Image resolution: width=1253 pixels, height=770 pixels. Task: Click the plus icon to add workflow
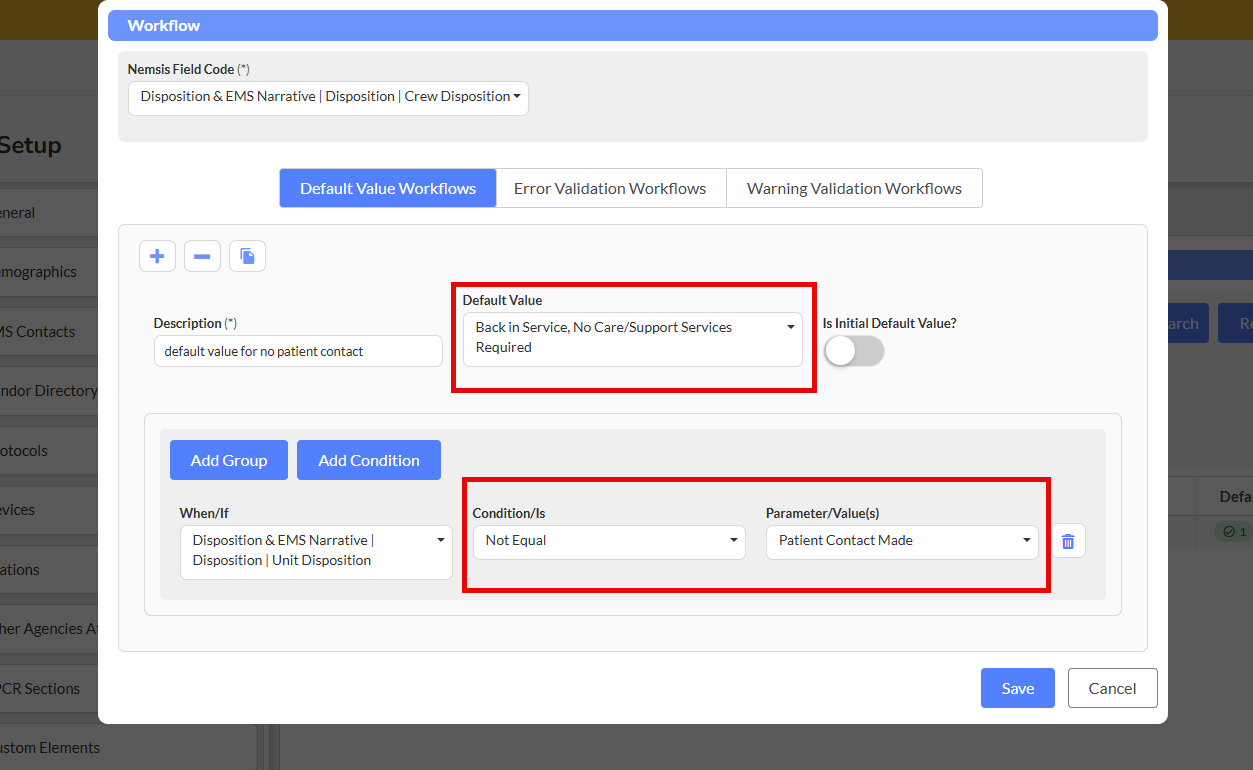tap(157, 257)
